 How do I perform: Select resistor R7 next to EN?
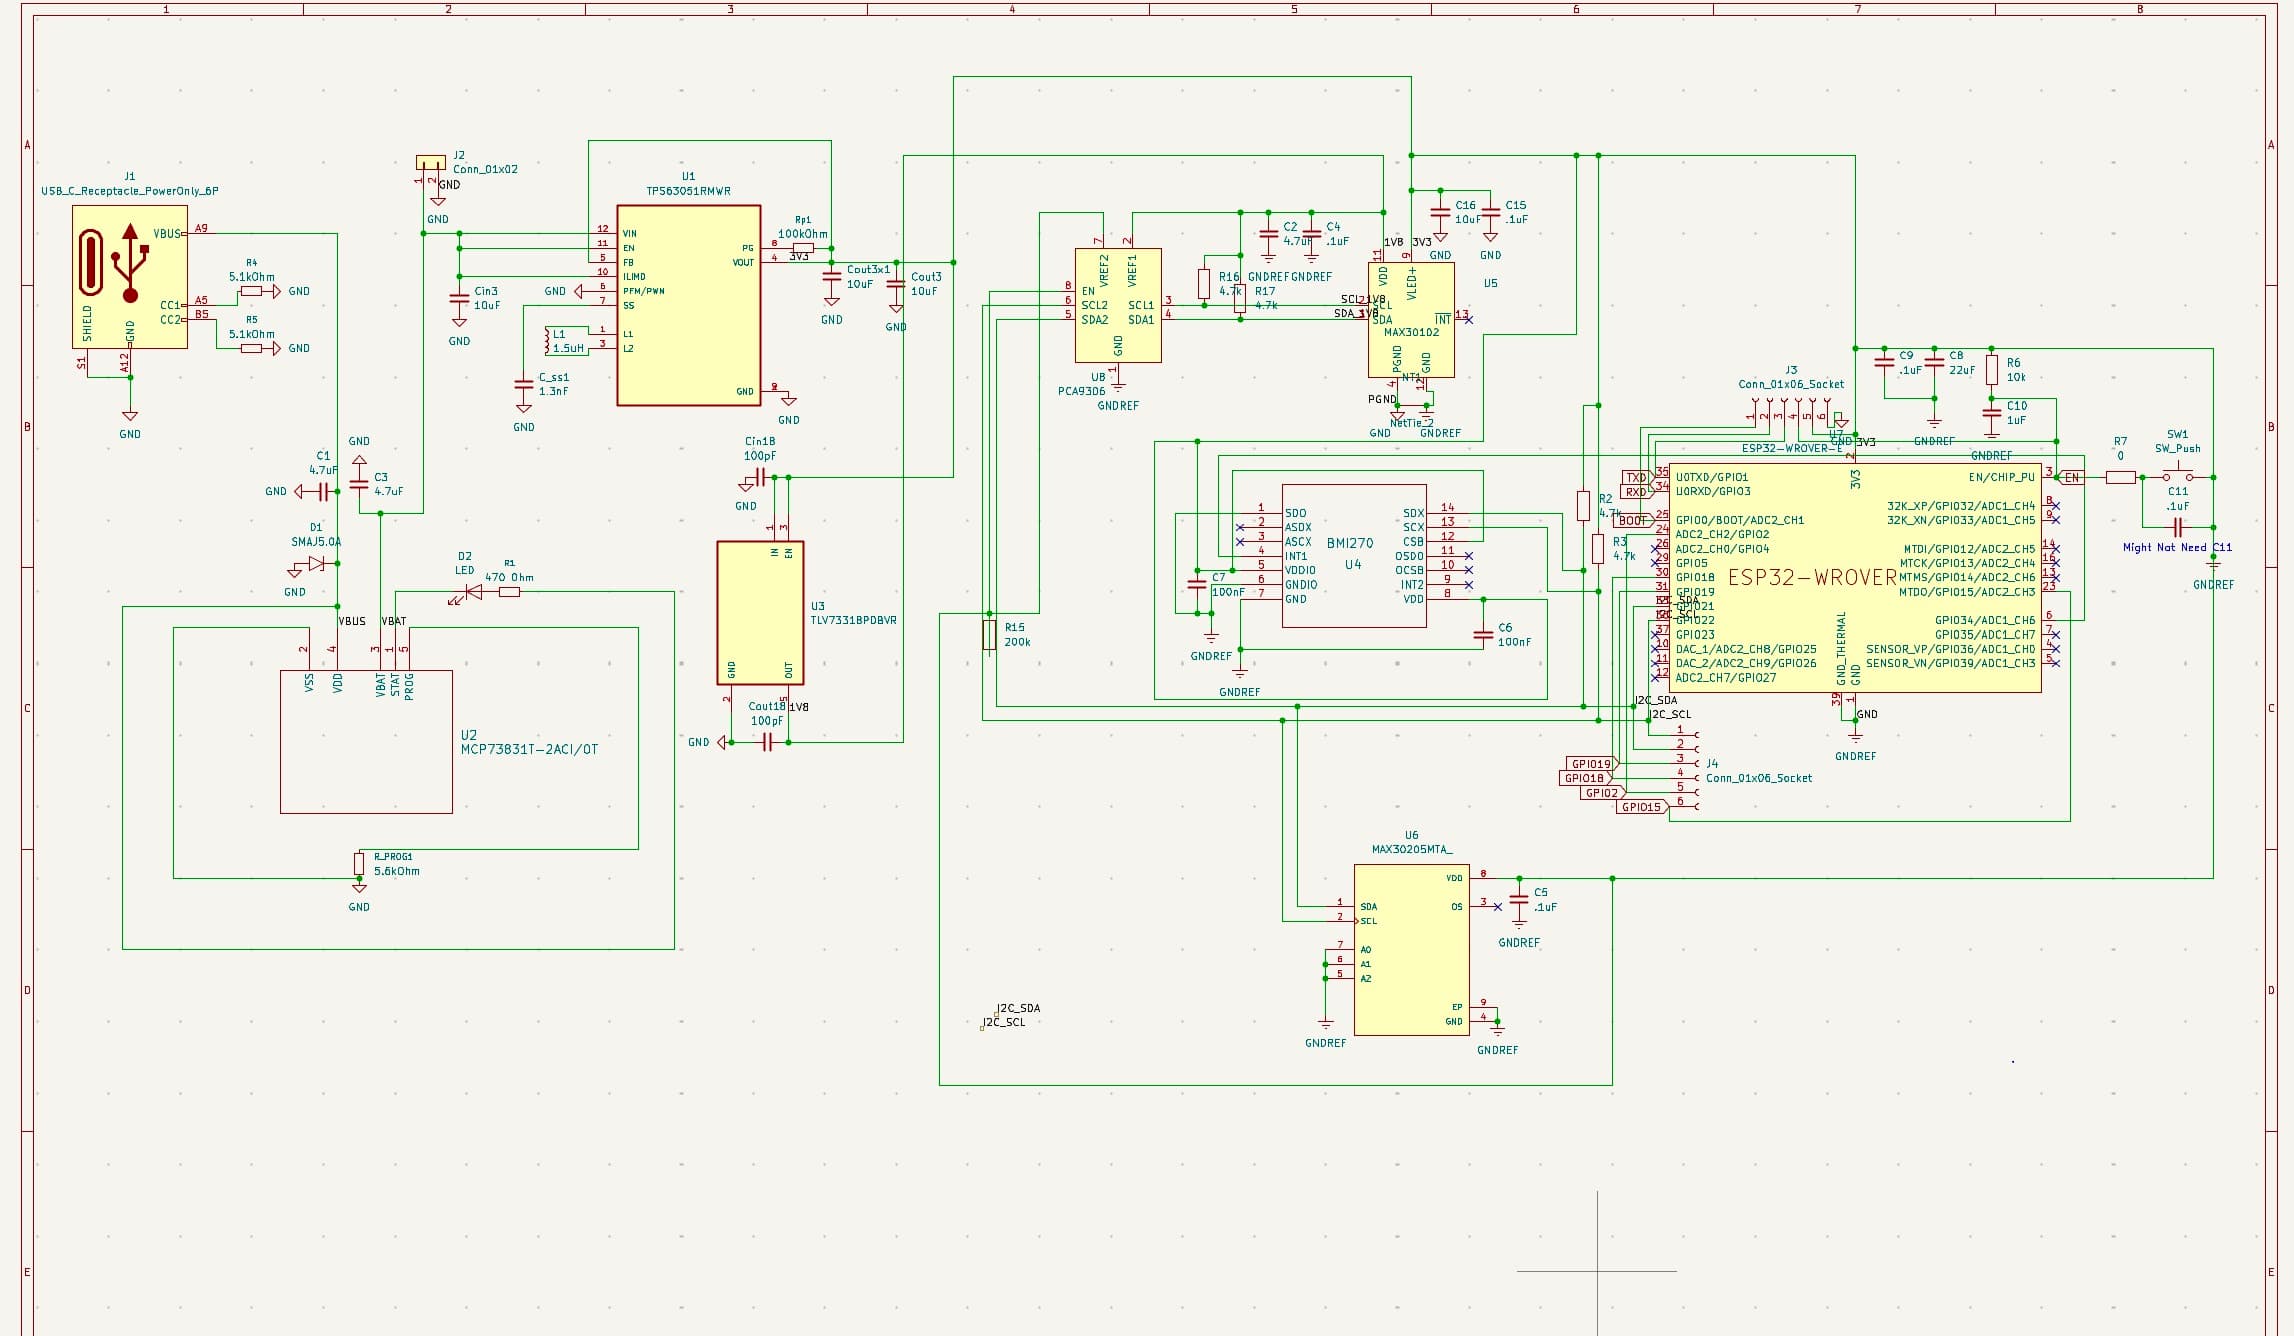[2120, 478]
